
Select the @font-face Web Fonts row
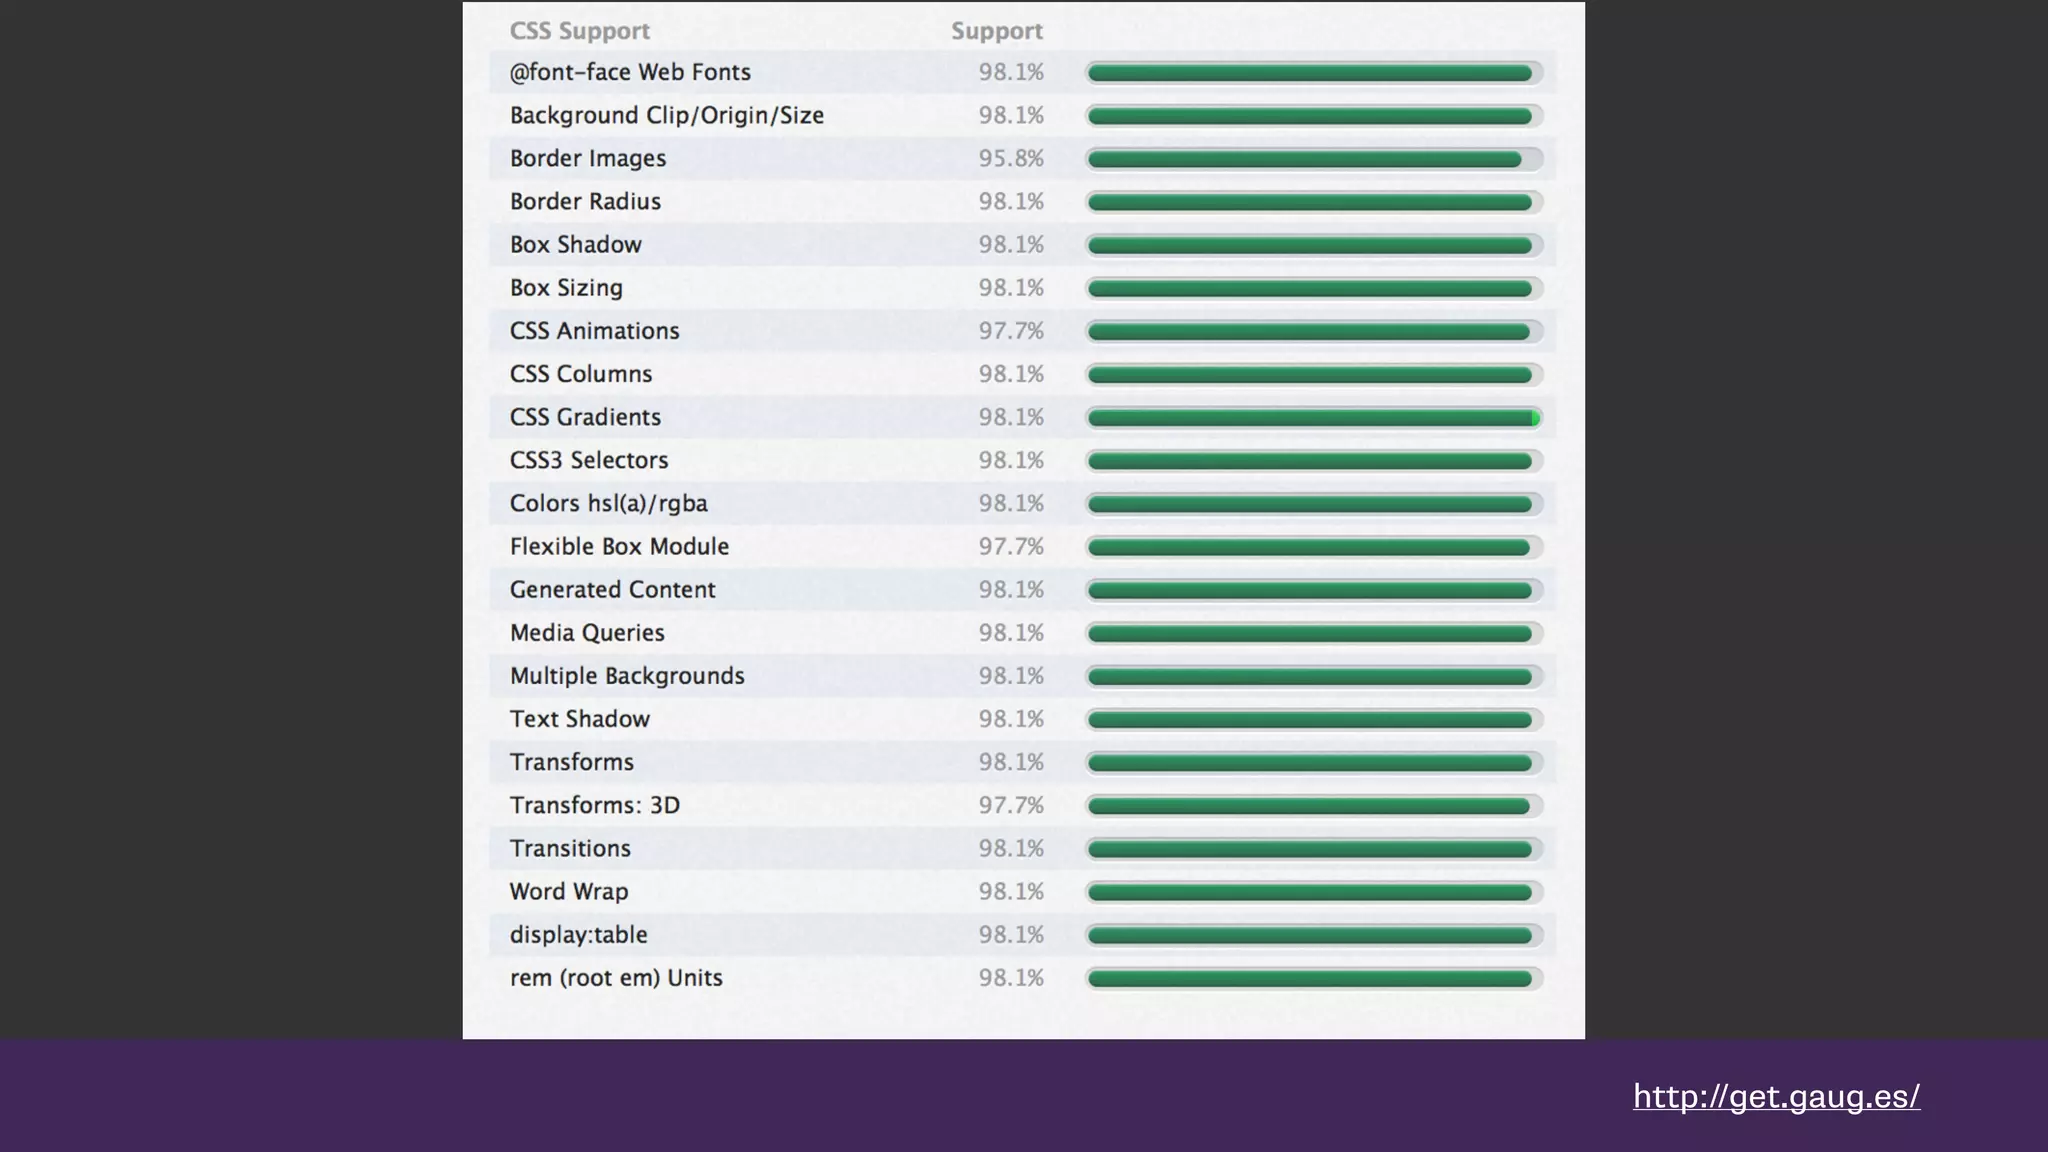point(630,72)
